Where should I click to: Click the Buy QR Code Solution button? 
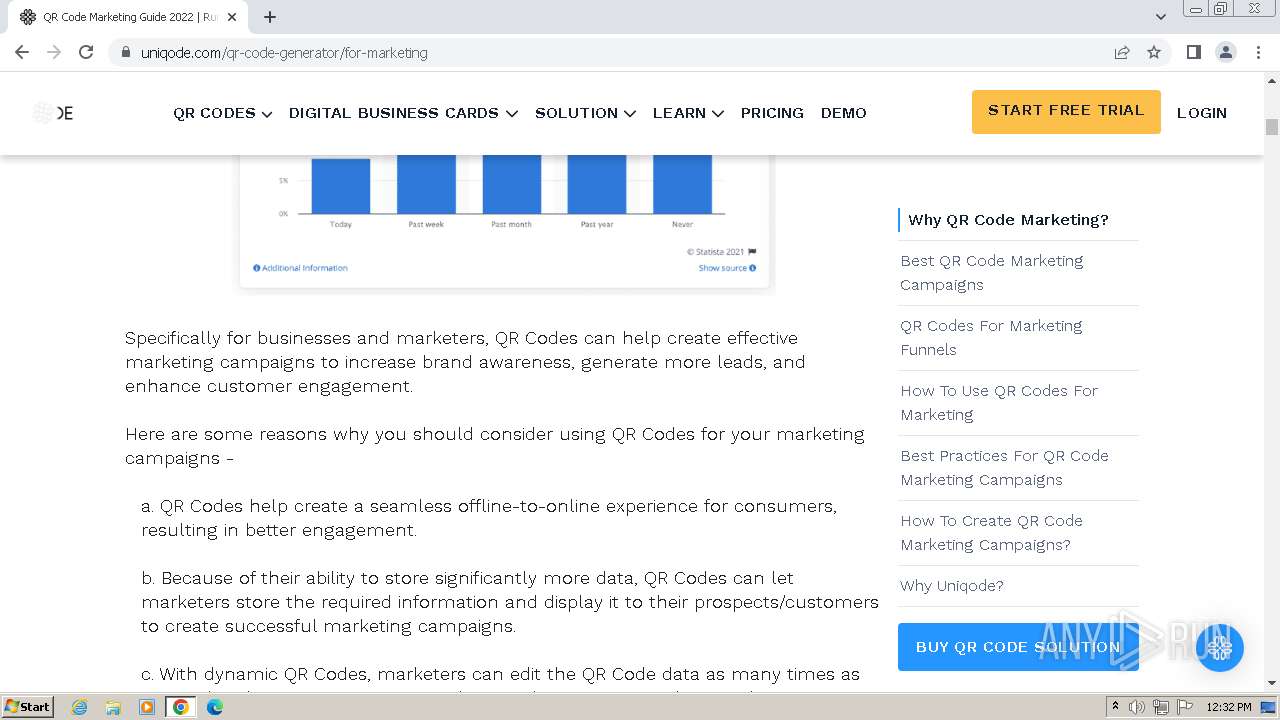click(x=1018, y=647)
